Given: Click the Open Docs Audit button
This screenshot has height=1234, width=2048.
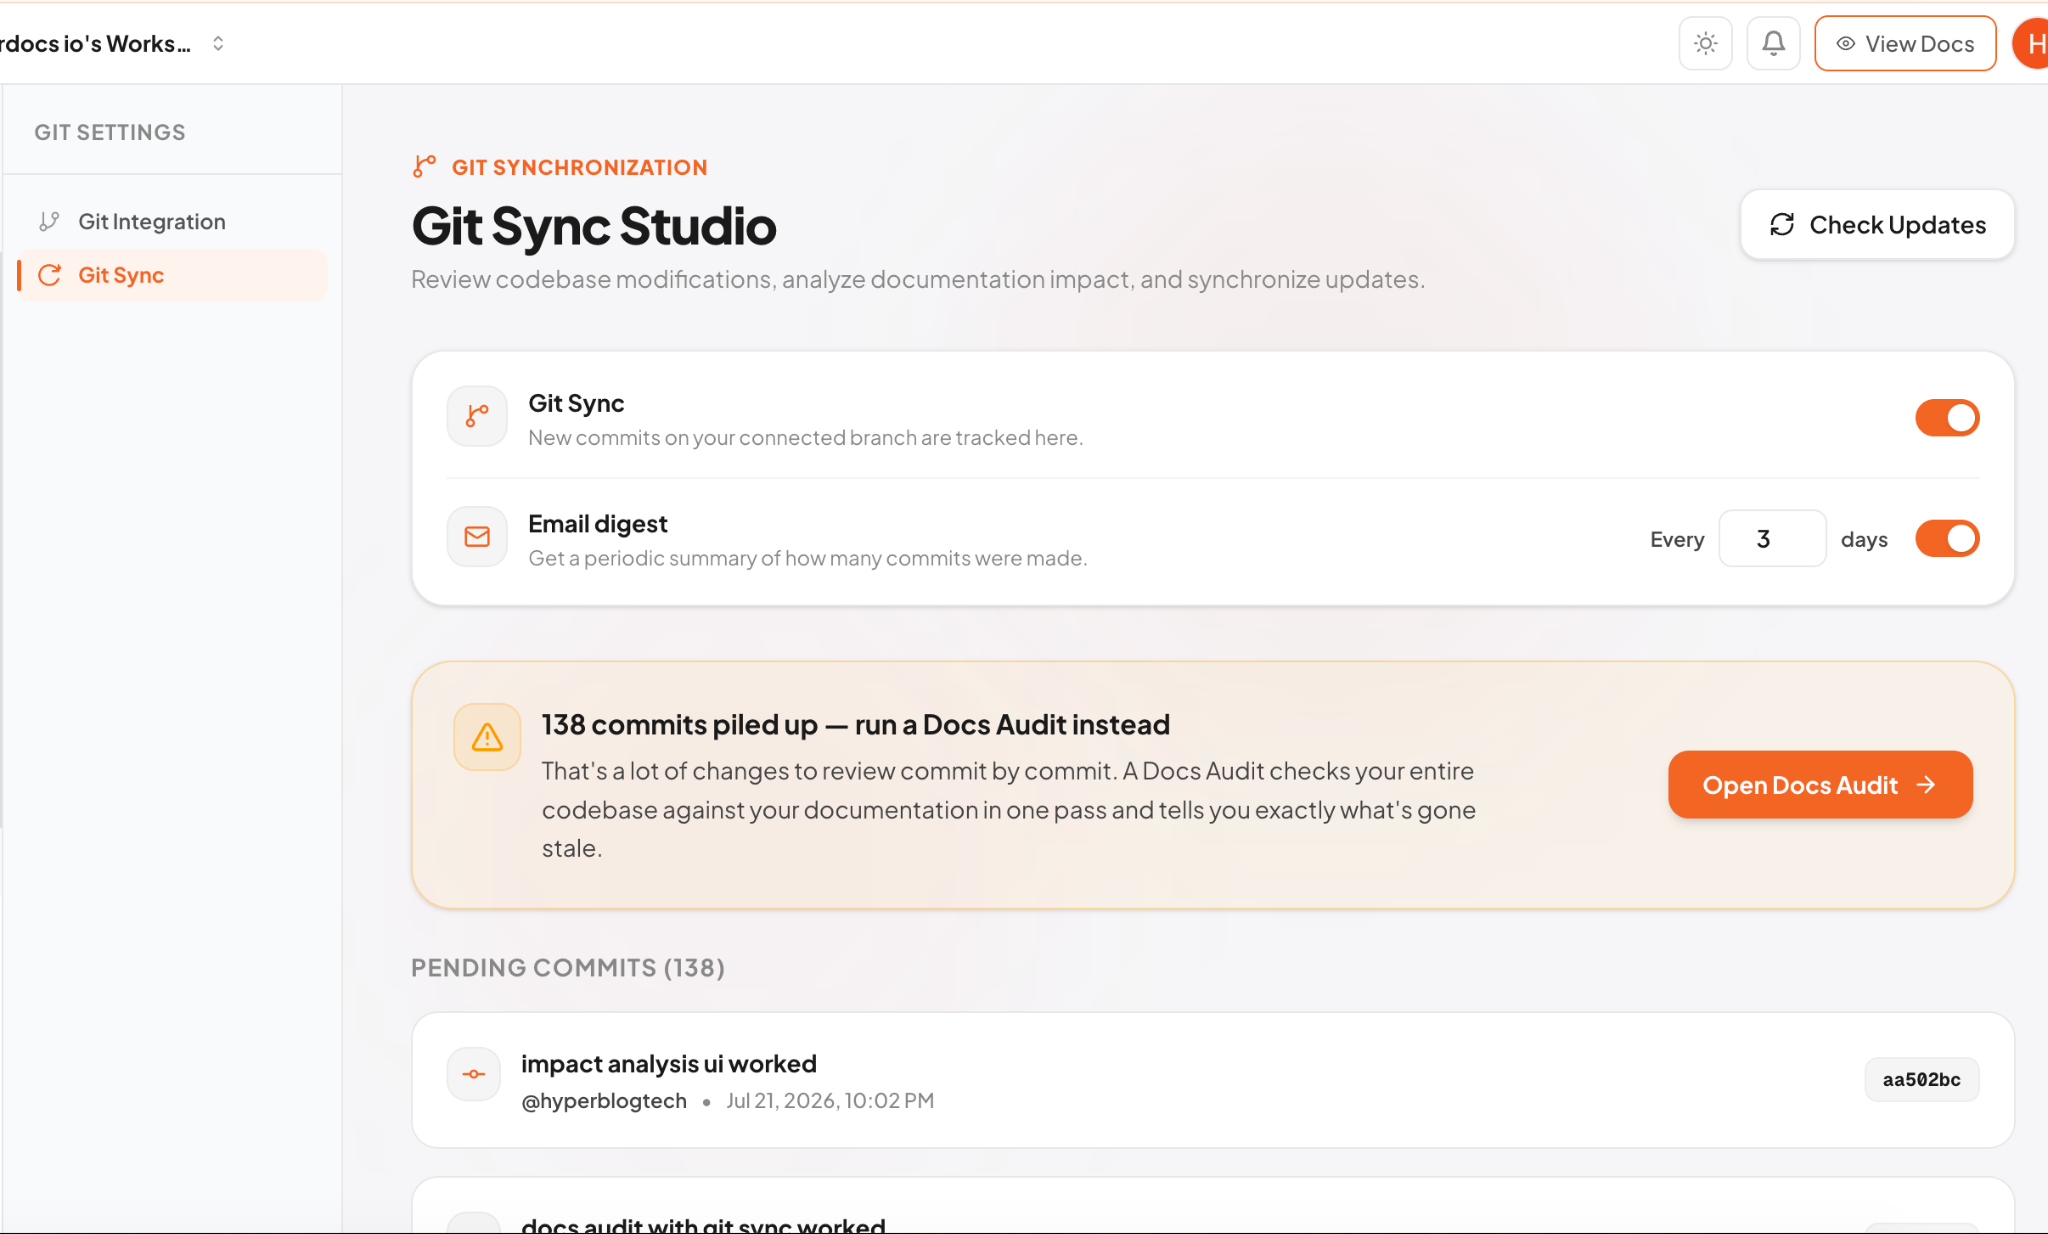Looking at the screenshot, I should click(x=1820, y=785).
